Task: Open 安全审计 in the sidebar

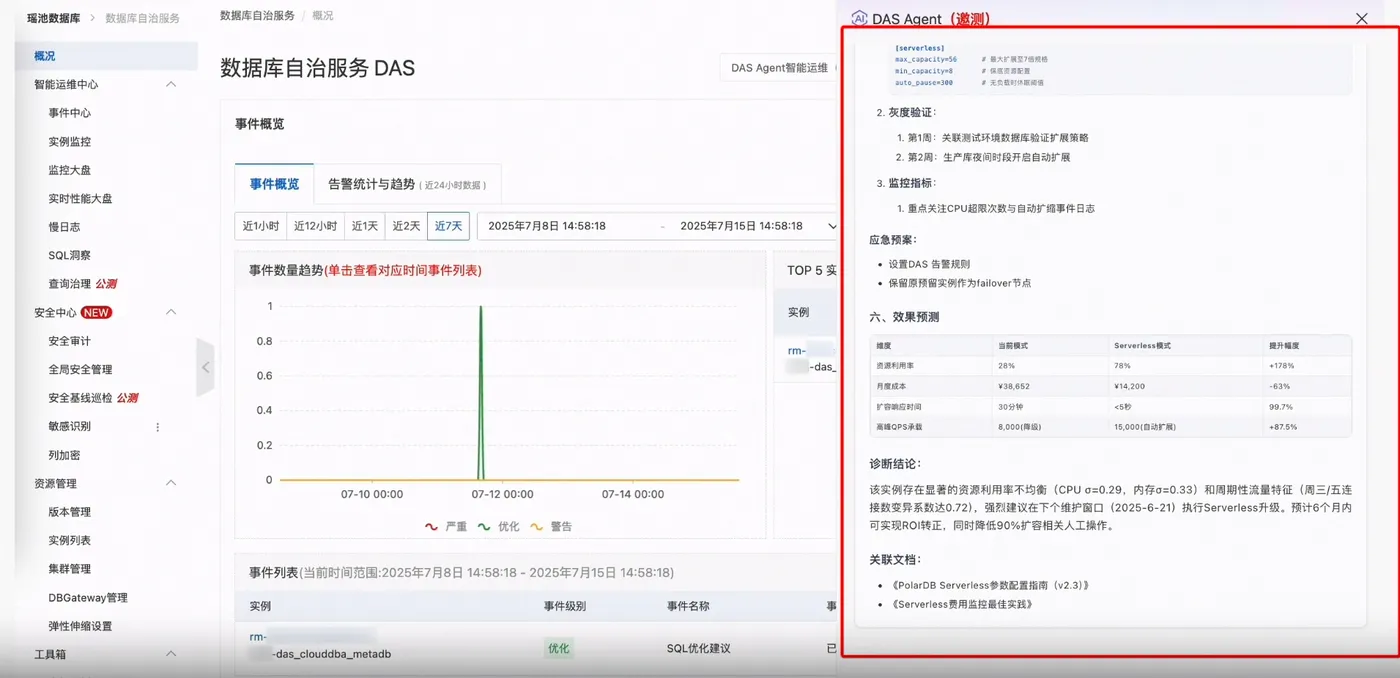Action: pos(69,341)
